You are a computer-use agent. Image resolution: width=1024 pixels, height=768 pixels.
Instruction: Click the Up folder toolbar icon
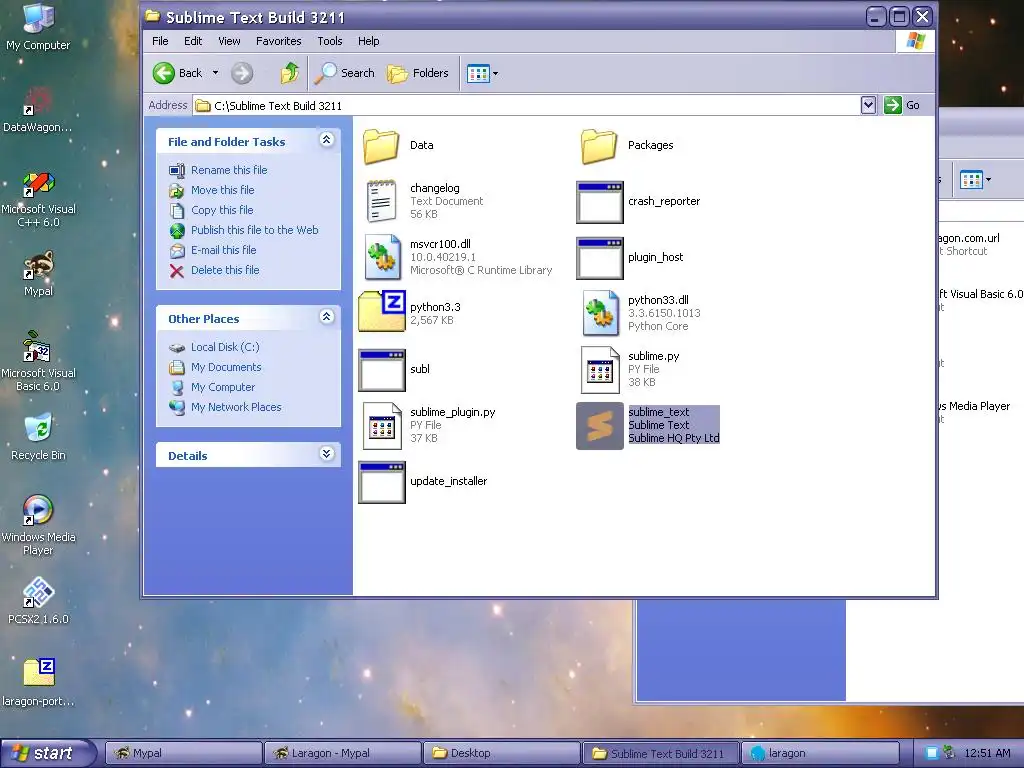tap(289, 73)
